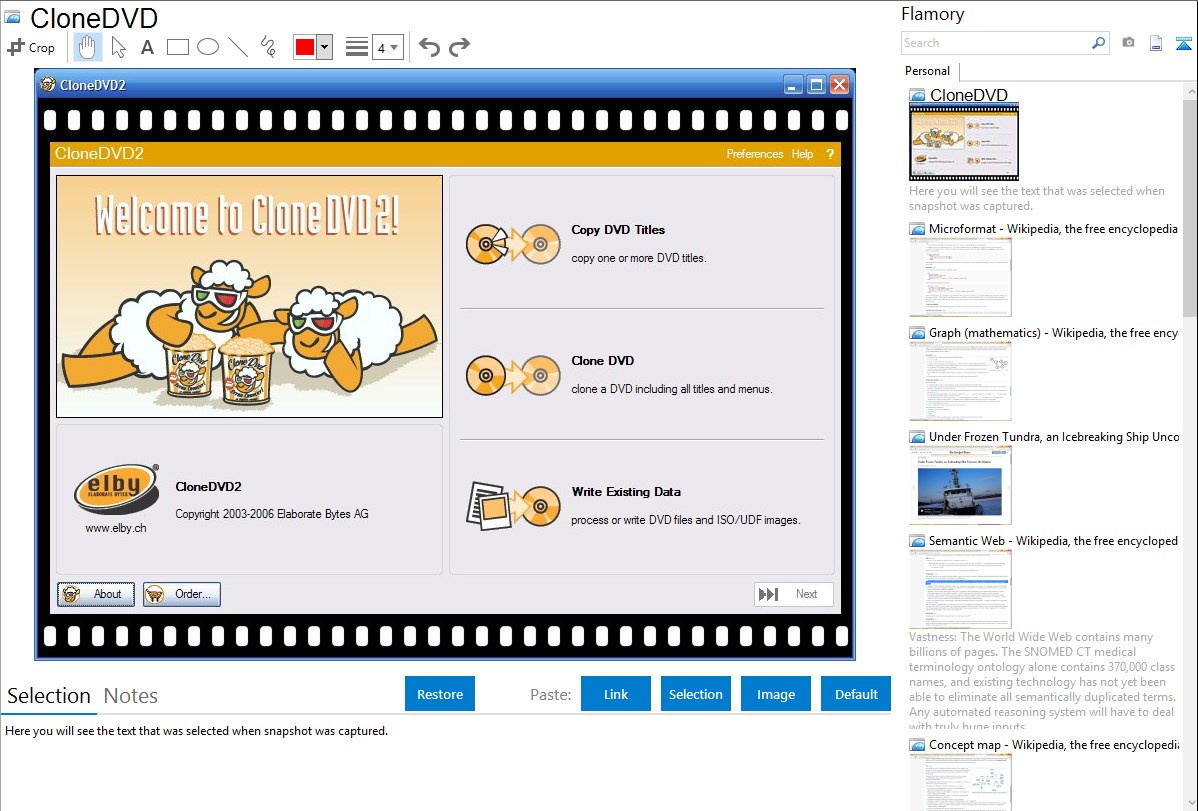Select the Concept map snapshot title
Viewport: 1198px width, 811px height.
pyautogui.click(x=1053, y=744)
